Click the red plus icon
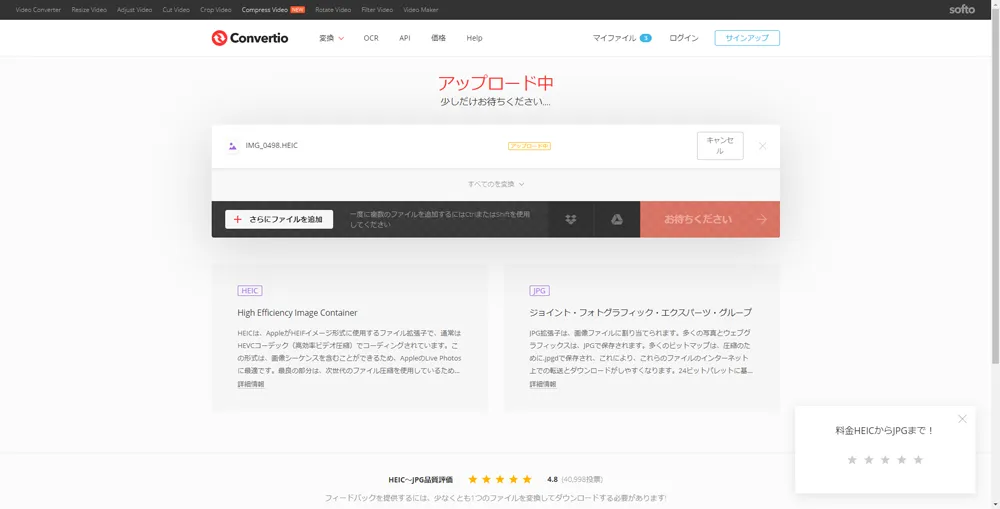This screenshot has width=1000, height=509. pos(237,219)
